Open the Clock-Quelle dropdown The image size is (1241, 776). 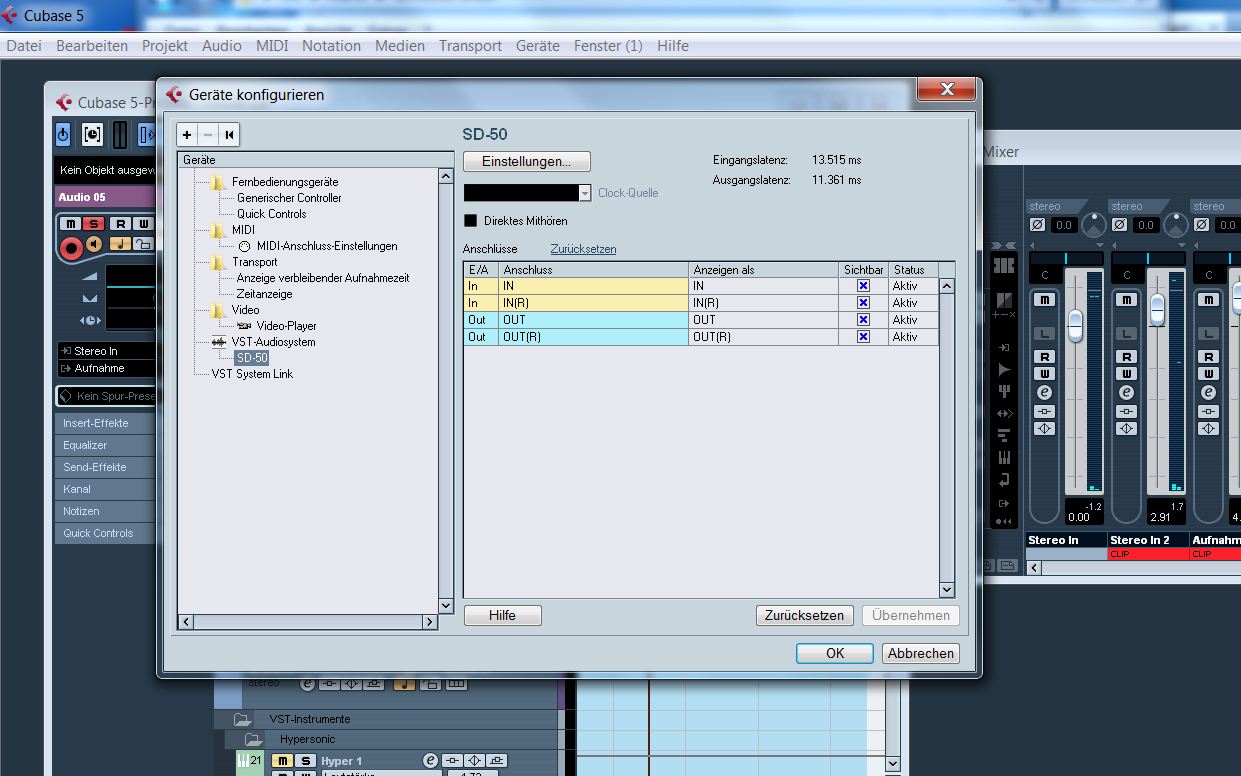(585, 193)
